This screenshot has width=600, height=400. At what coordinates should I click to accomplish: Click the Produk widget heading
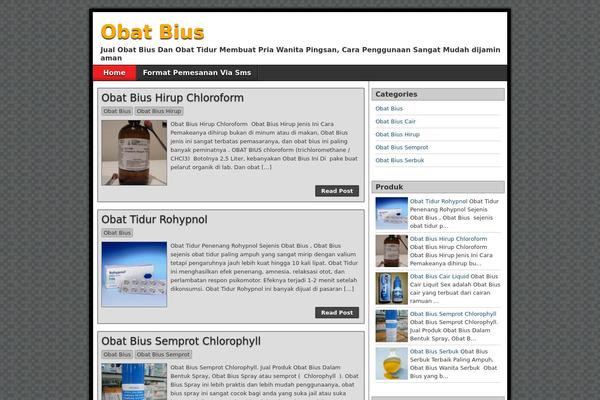pyautogui.click(x=438, y=187)
